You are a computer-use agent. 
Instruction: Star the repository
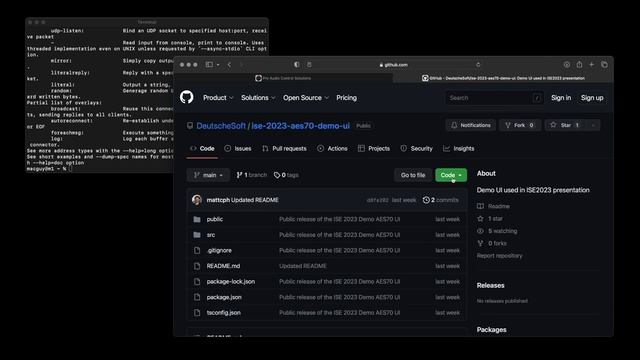[565, 125]
